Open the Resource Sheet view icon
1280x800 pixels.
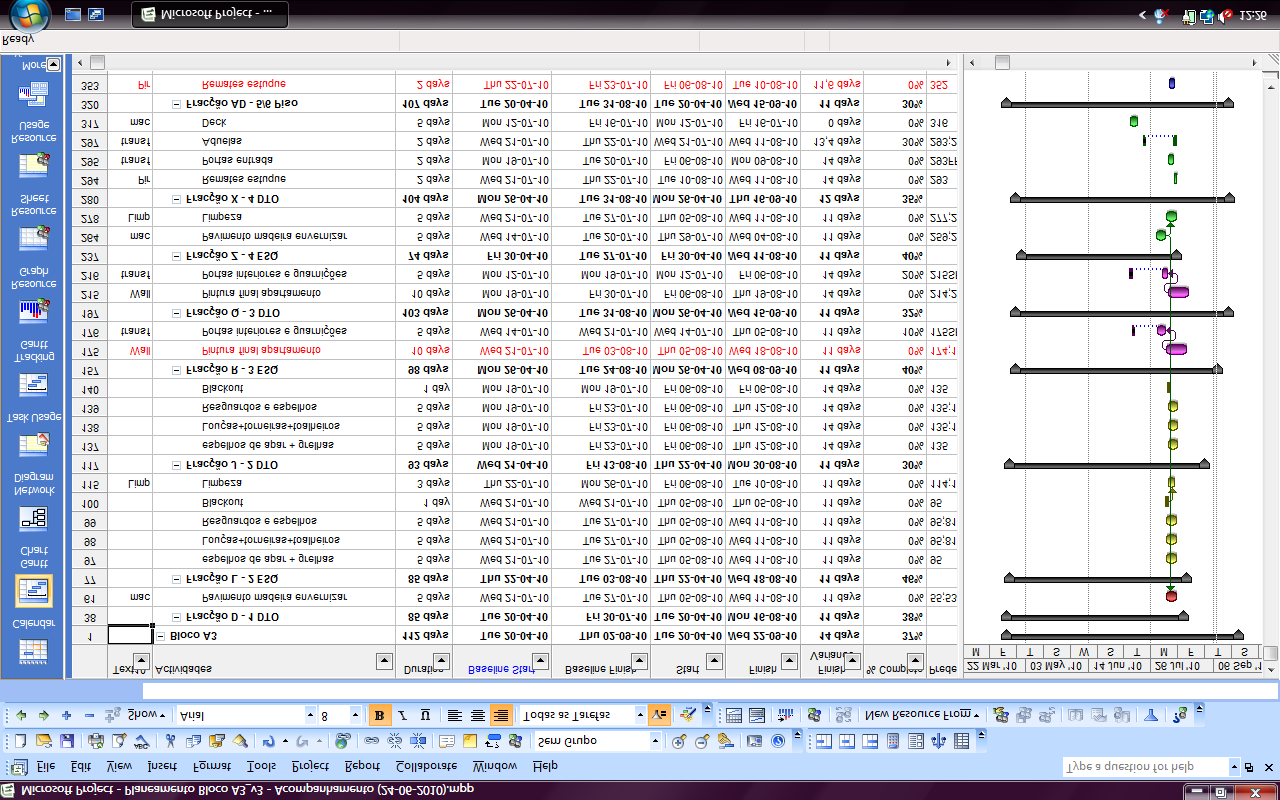[34, 238]
